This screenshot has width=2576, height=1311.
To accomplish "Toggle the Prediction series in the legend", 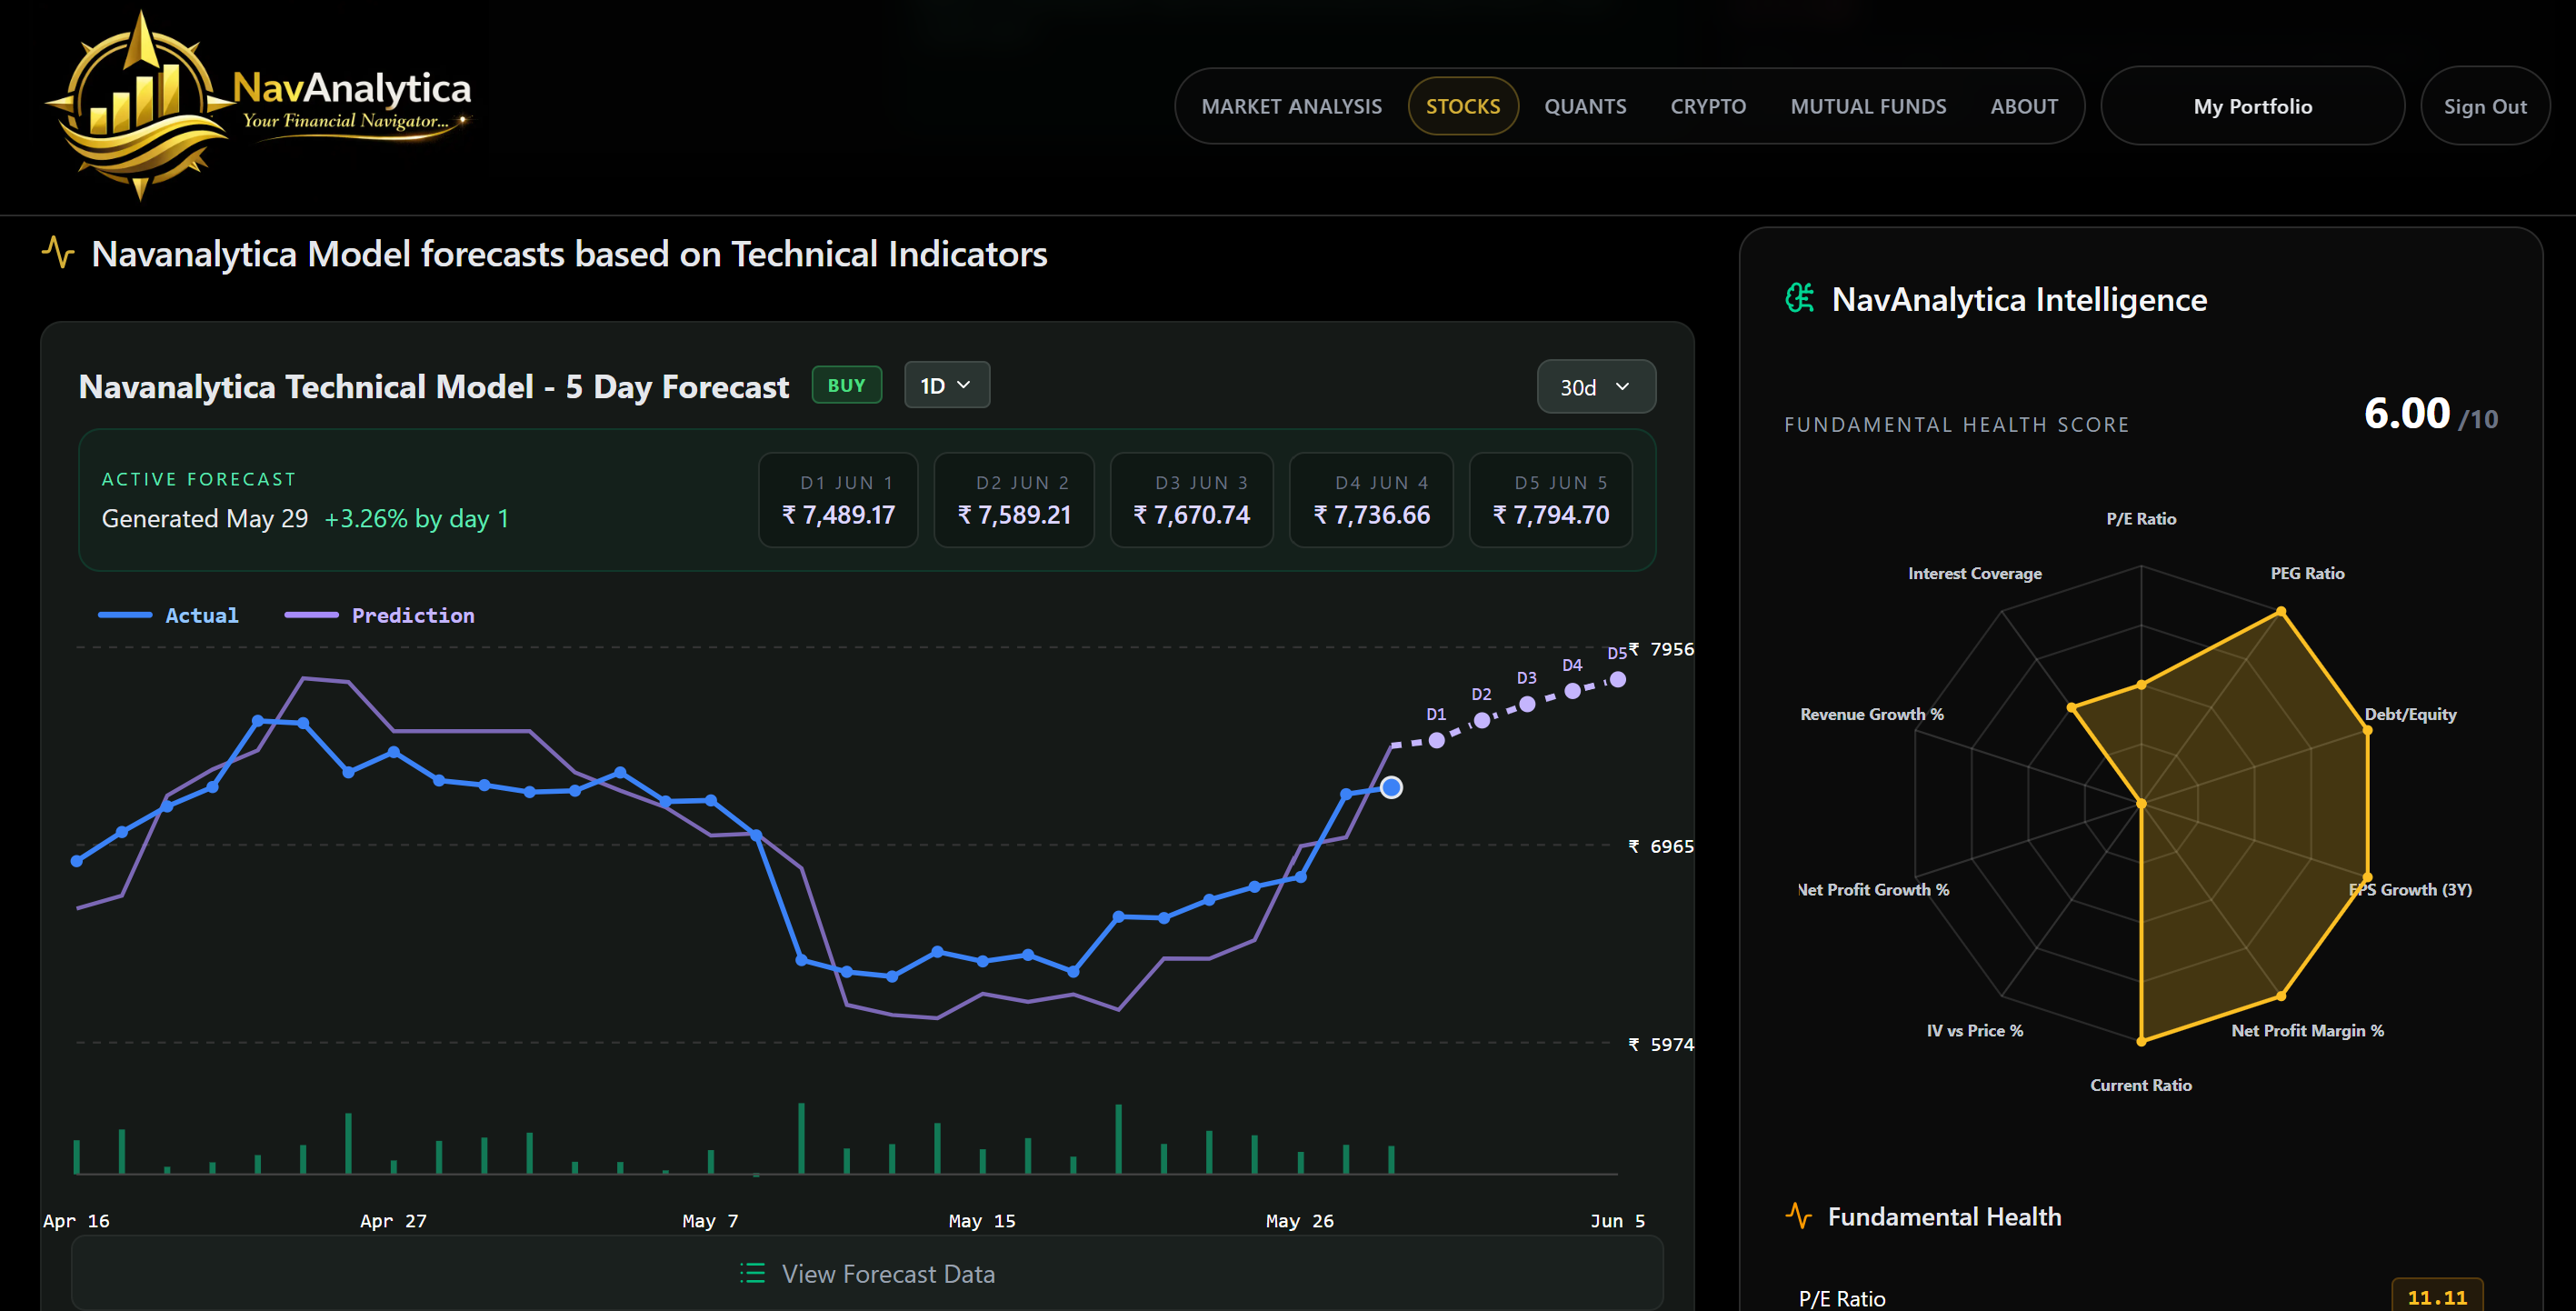I will tap(379, 615).
